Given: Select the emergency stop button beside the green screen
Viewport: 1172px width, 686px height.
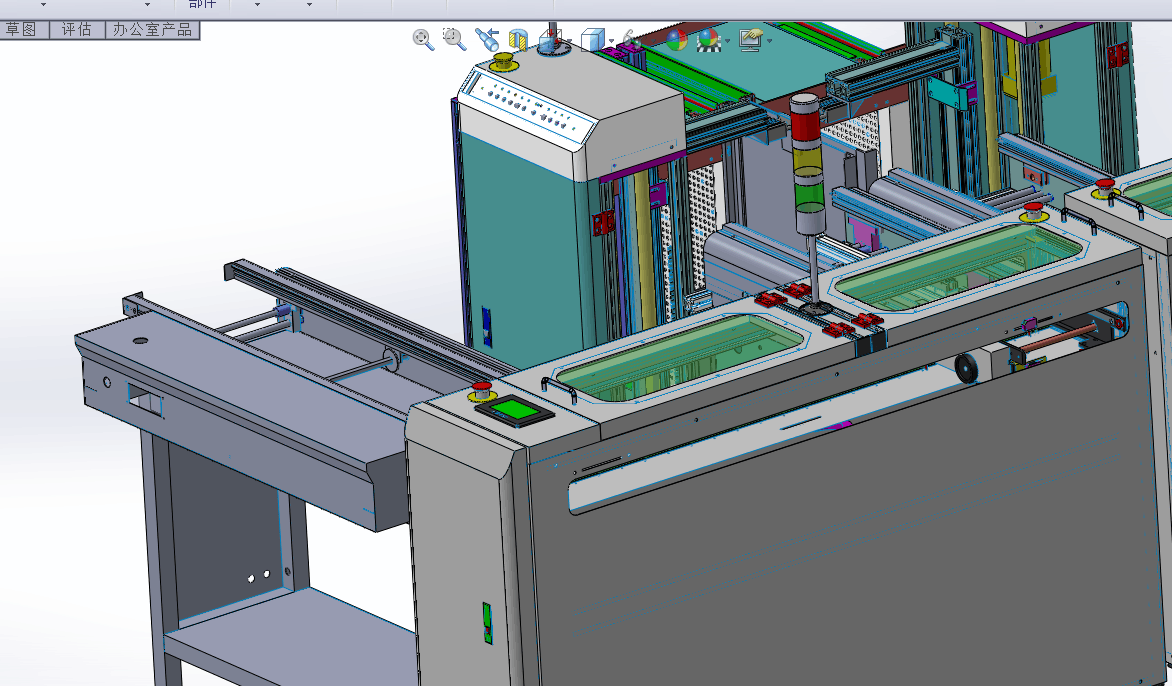Looking at the screenshot, I should pos(482,391).
